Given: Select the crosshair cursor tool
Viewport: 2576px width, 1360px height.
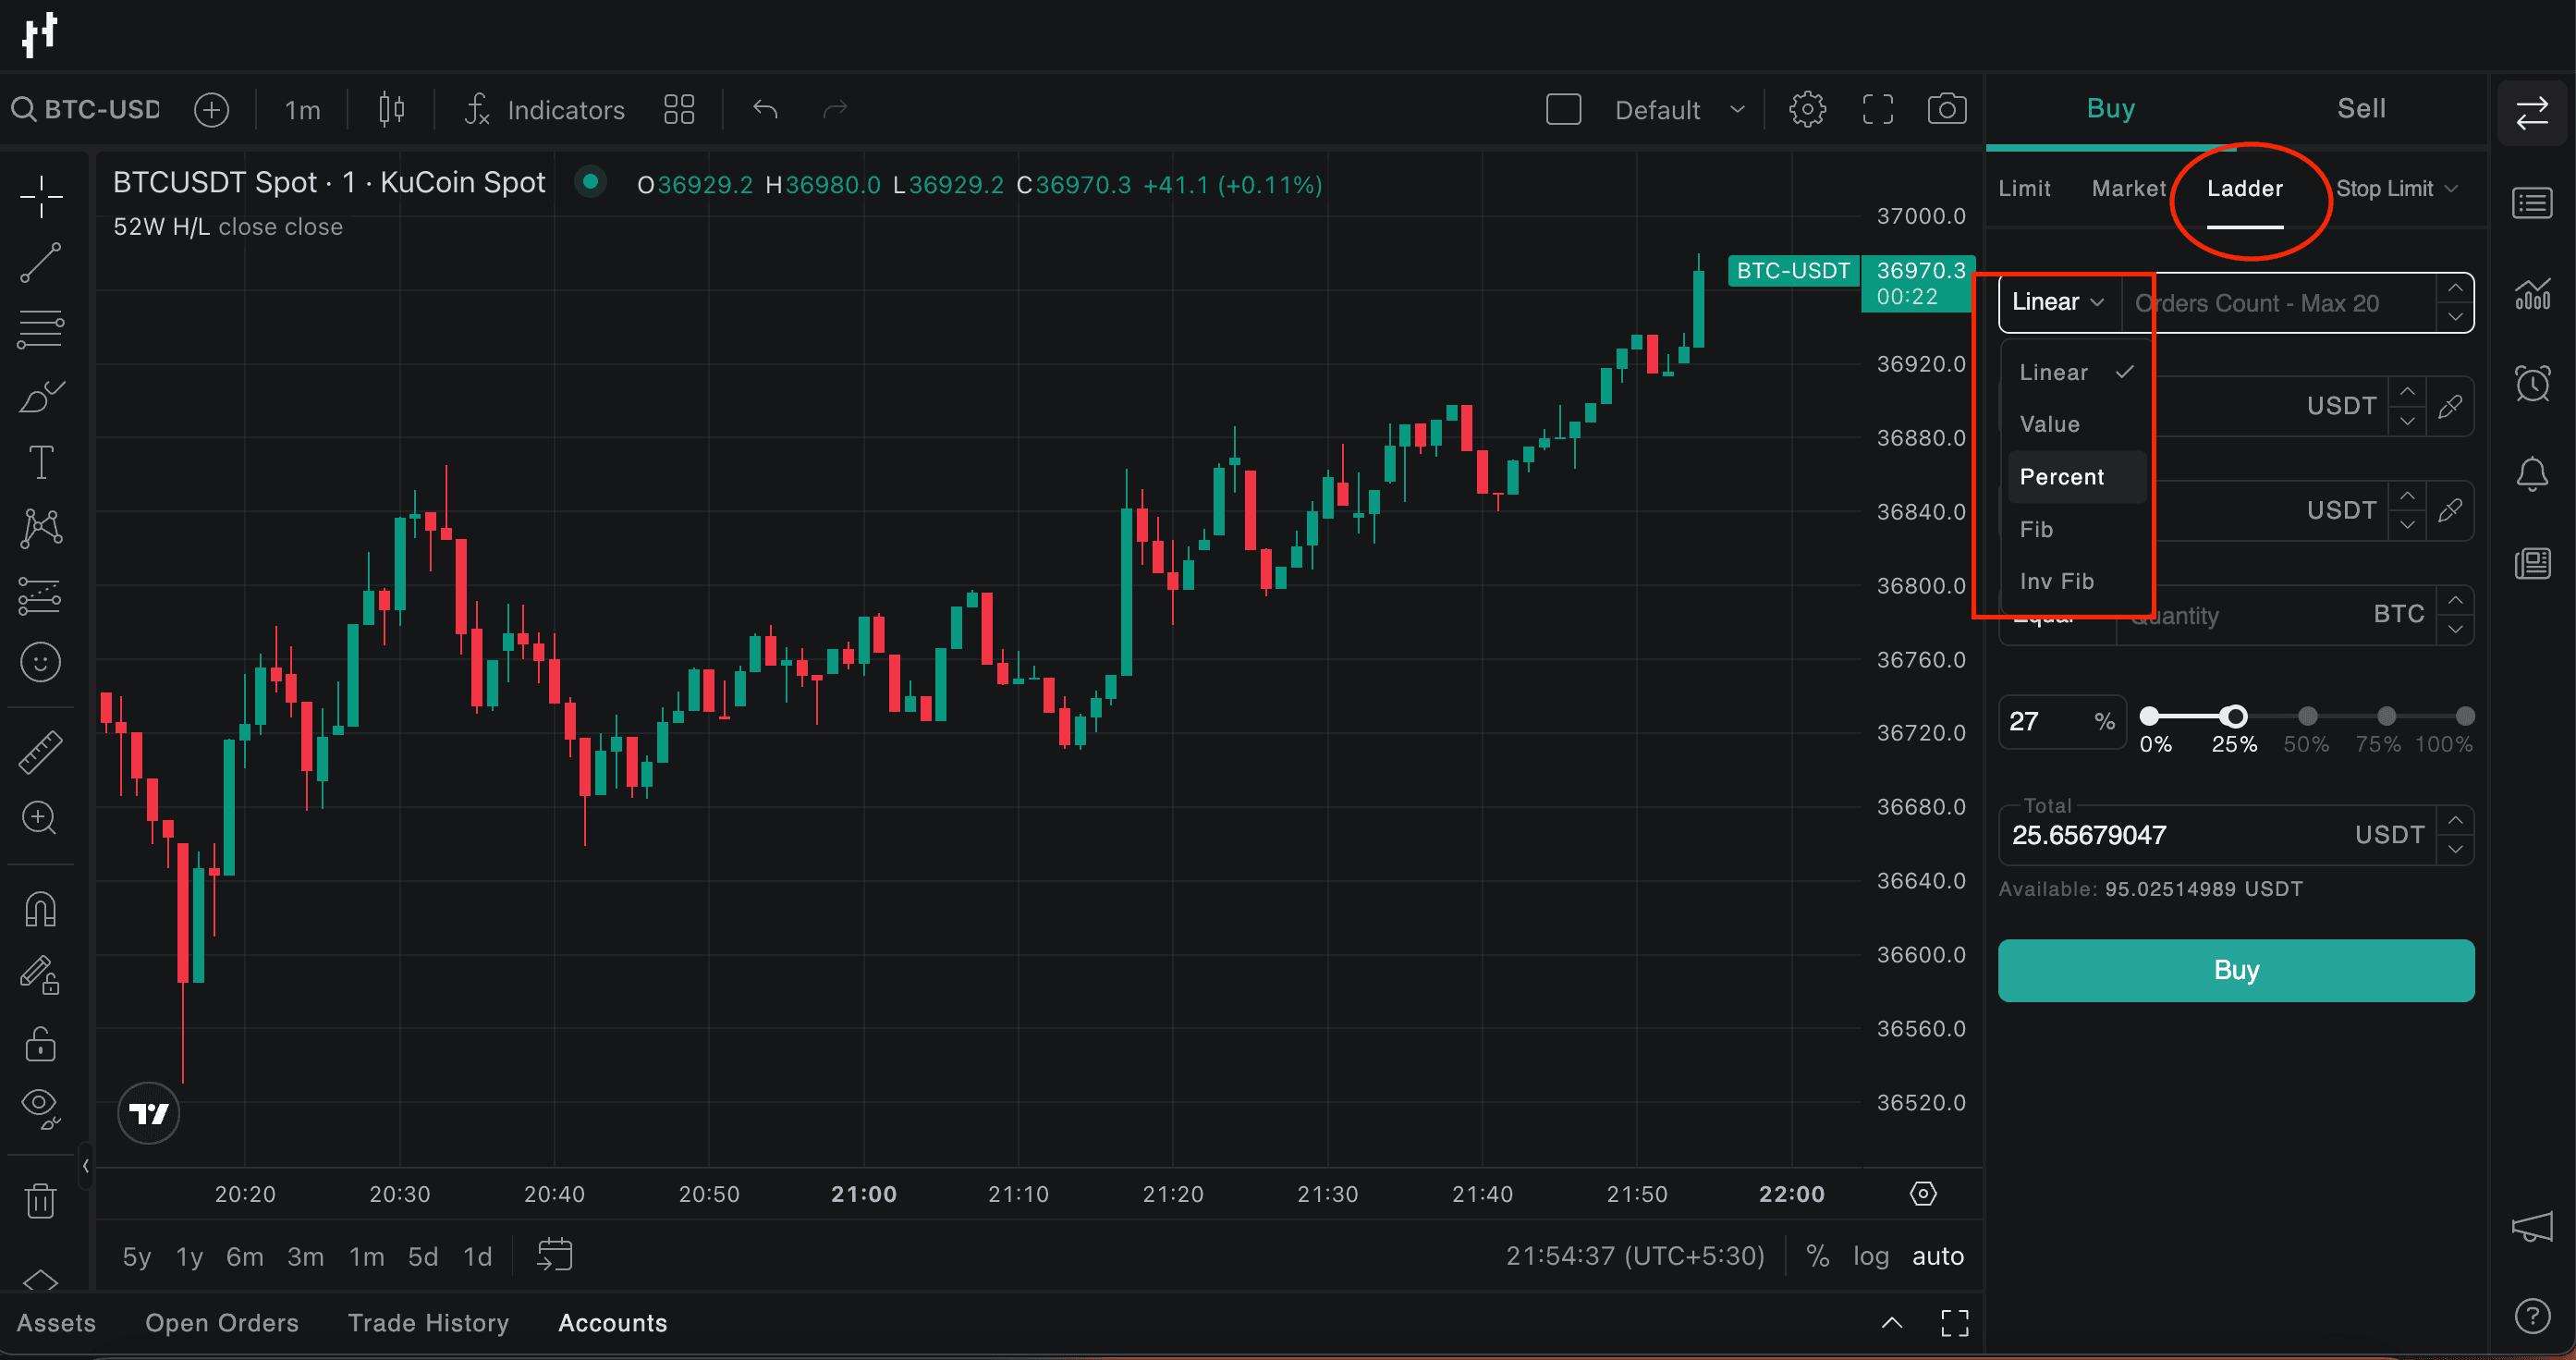Looking at the screenshot, I should point(40,196).
